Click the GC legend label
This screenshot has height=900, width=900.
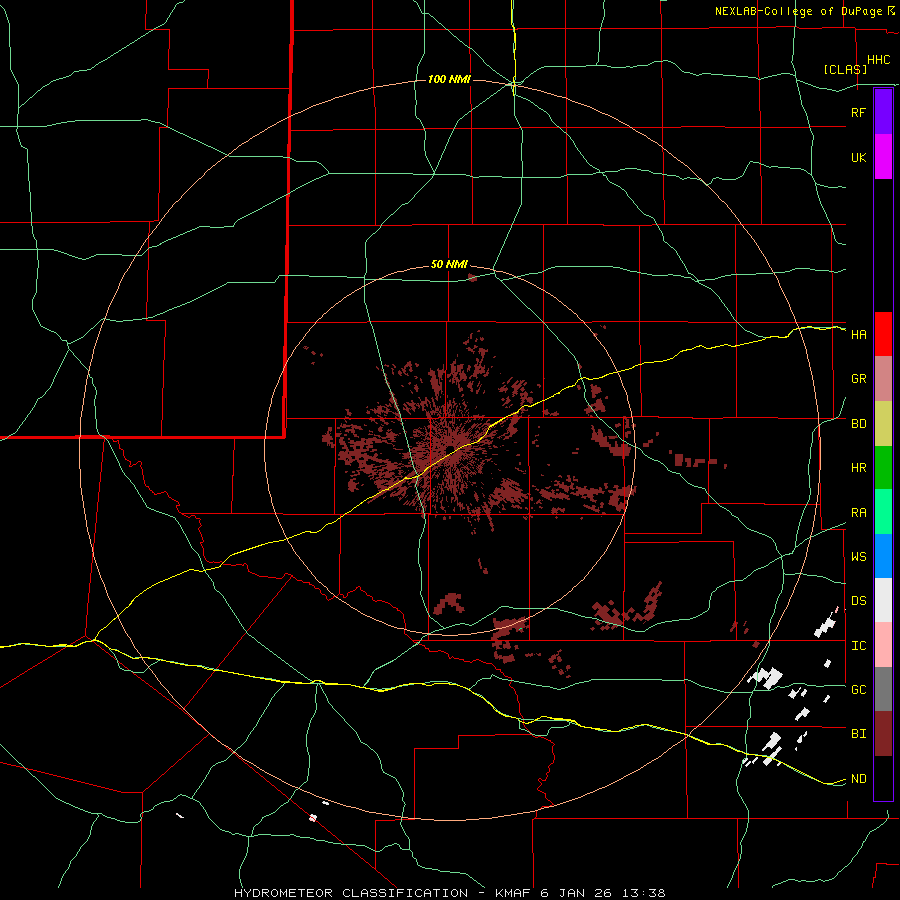point(859,690)
